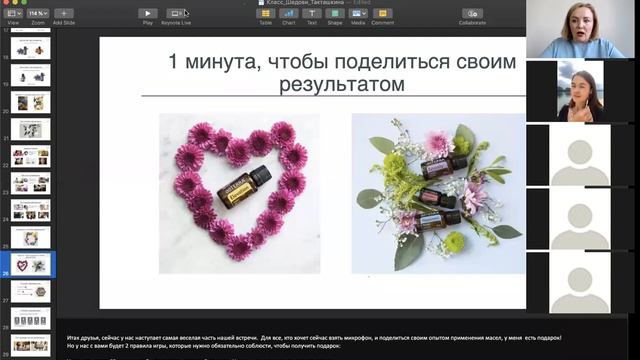This screenshot has width=640, height=360.
Task: Select the bottom avatar placeholder participant tile
Action: (x=580, y=283)
